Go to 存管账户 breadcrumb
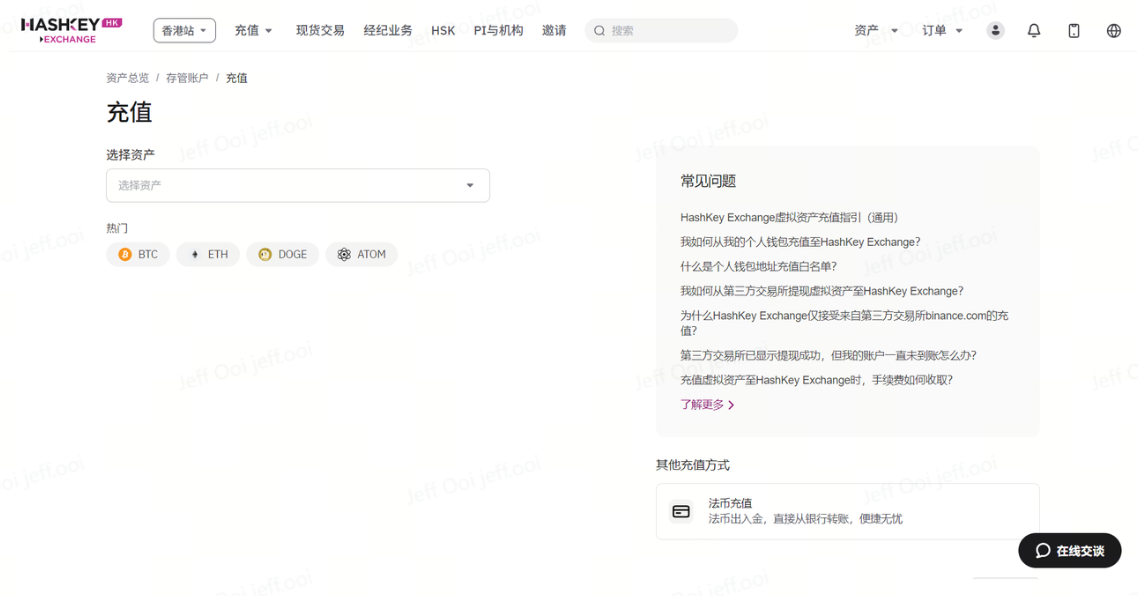The image size is (1138, 596). (187, 78)
